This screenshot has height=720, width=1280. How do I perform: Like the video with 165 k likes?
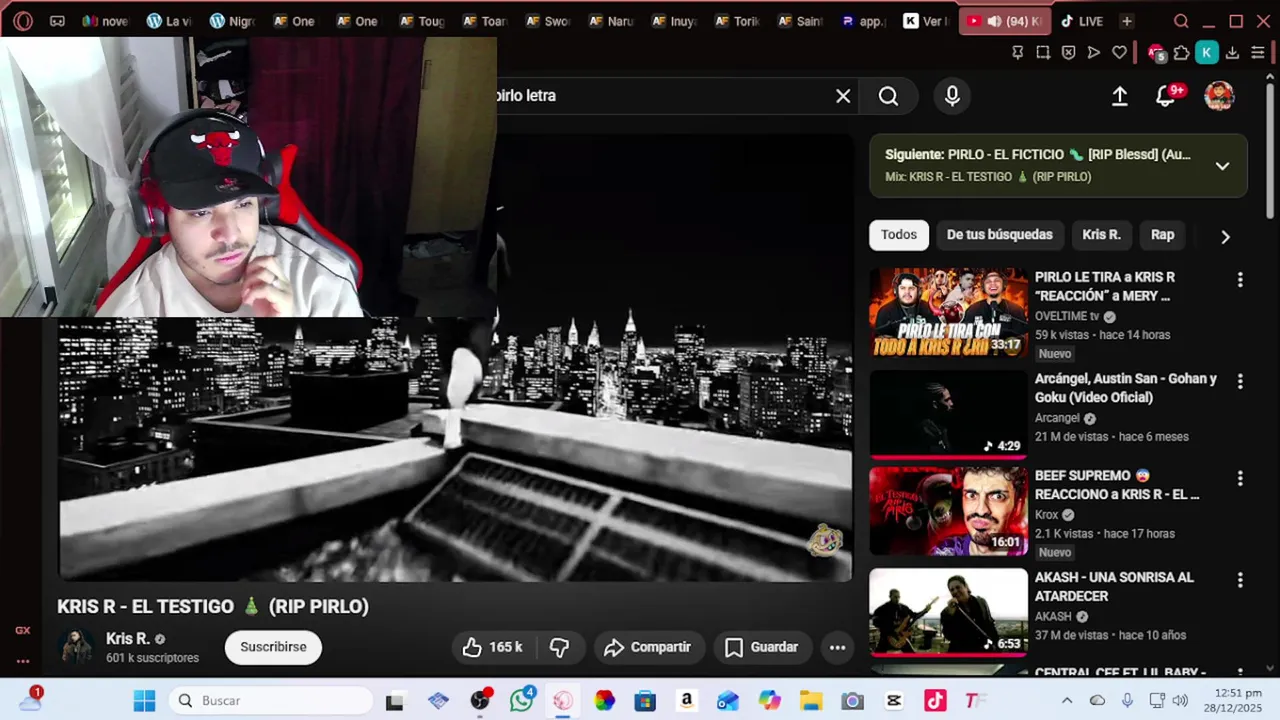click(494, 647)
